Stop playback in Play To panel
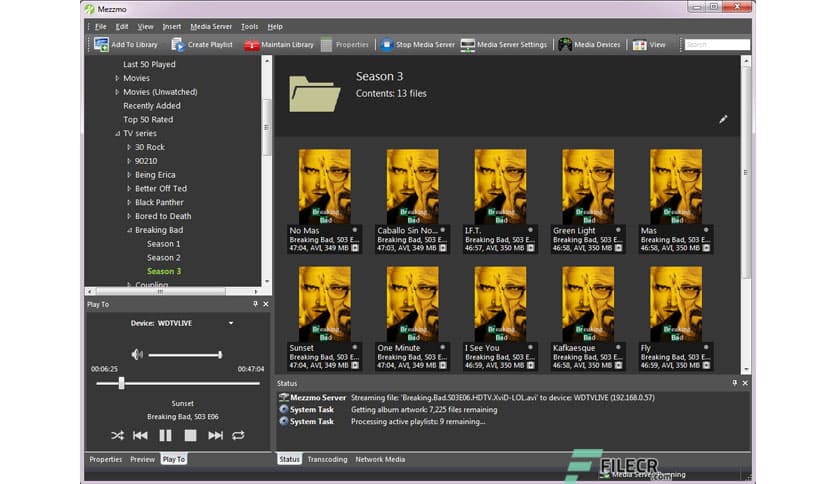This screenshot has height=484, width=836. coord(190,435)
